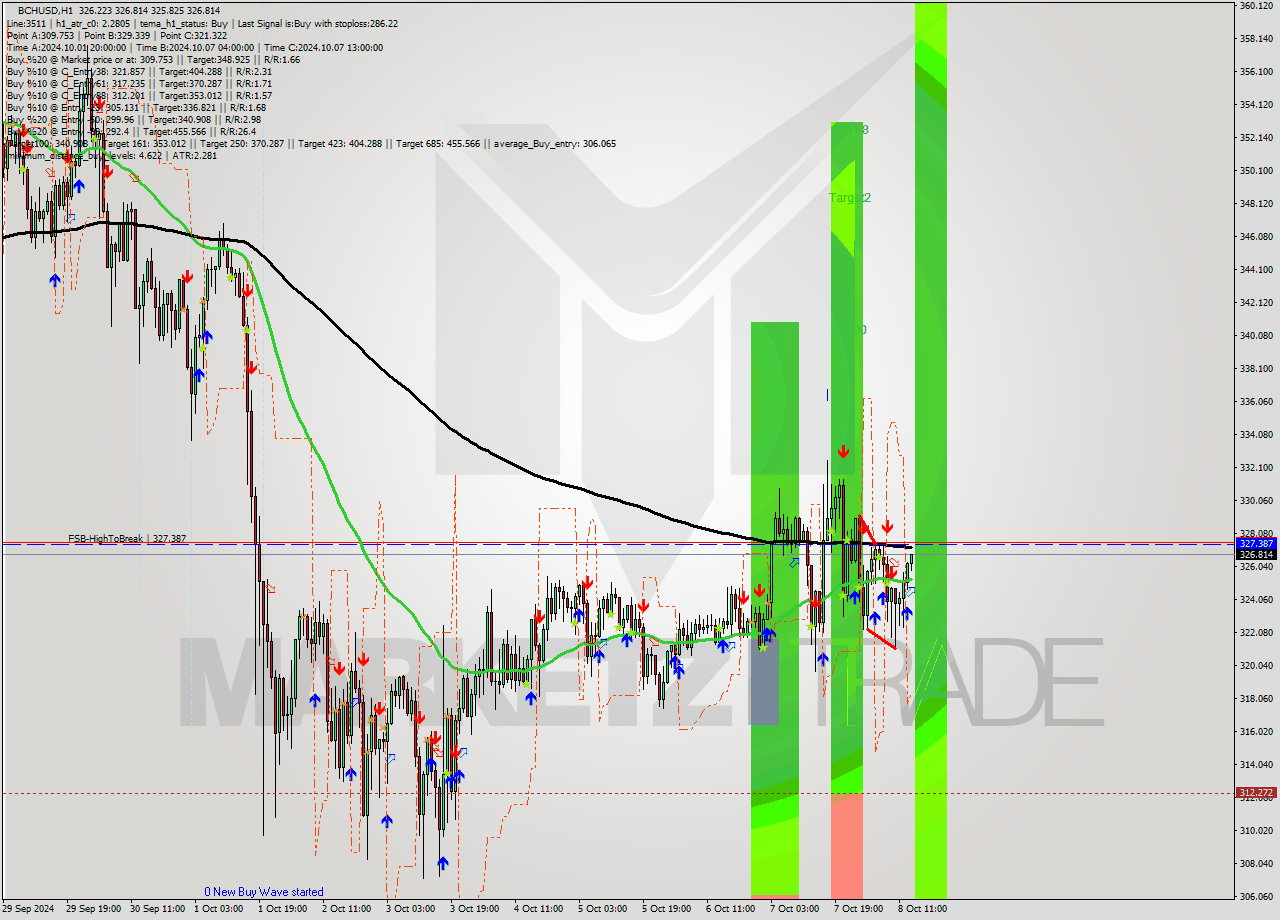Image resolution: width=1280 pixels, height=920 pixels.
Task: Click the '7 Oct 19:00' time axis label
Action: pyautogui.click(x=858, y=909)
